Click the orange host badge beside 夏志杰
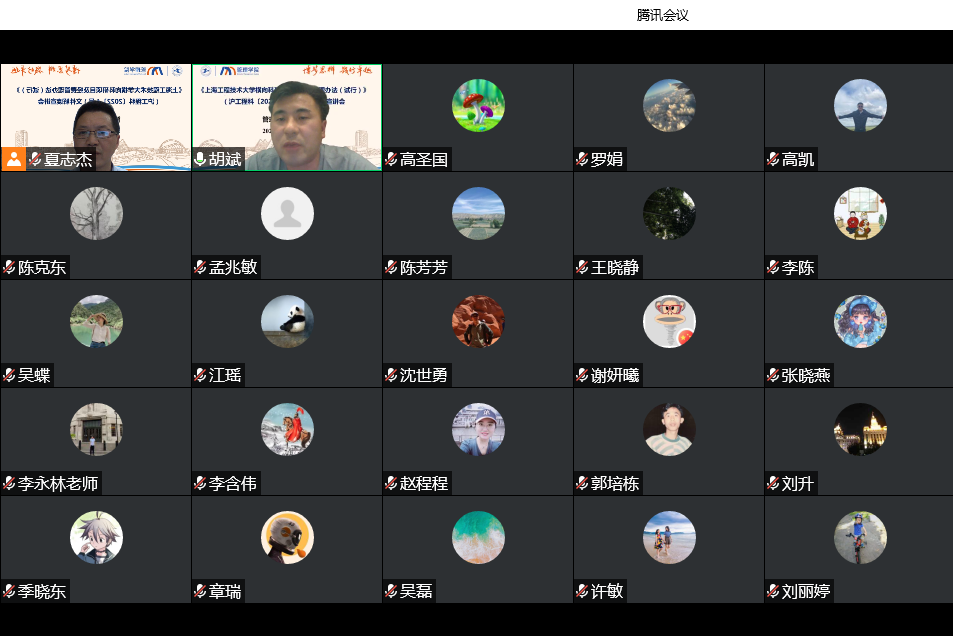Viewport: 953px width, 636px height. (x=13, y=159)
